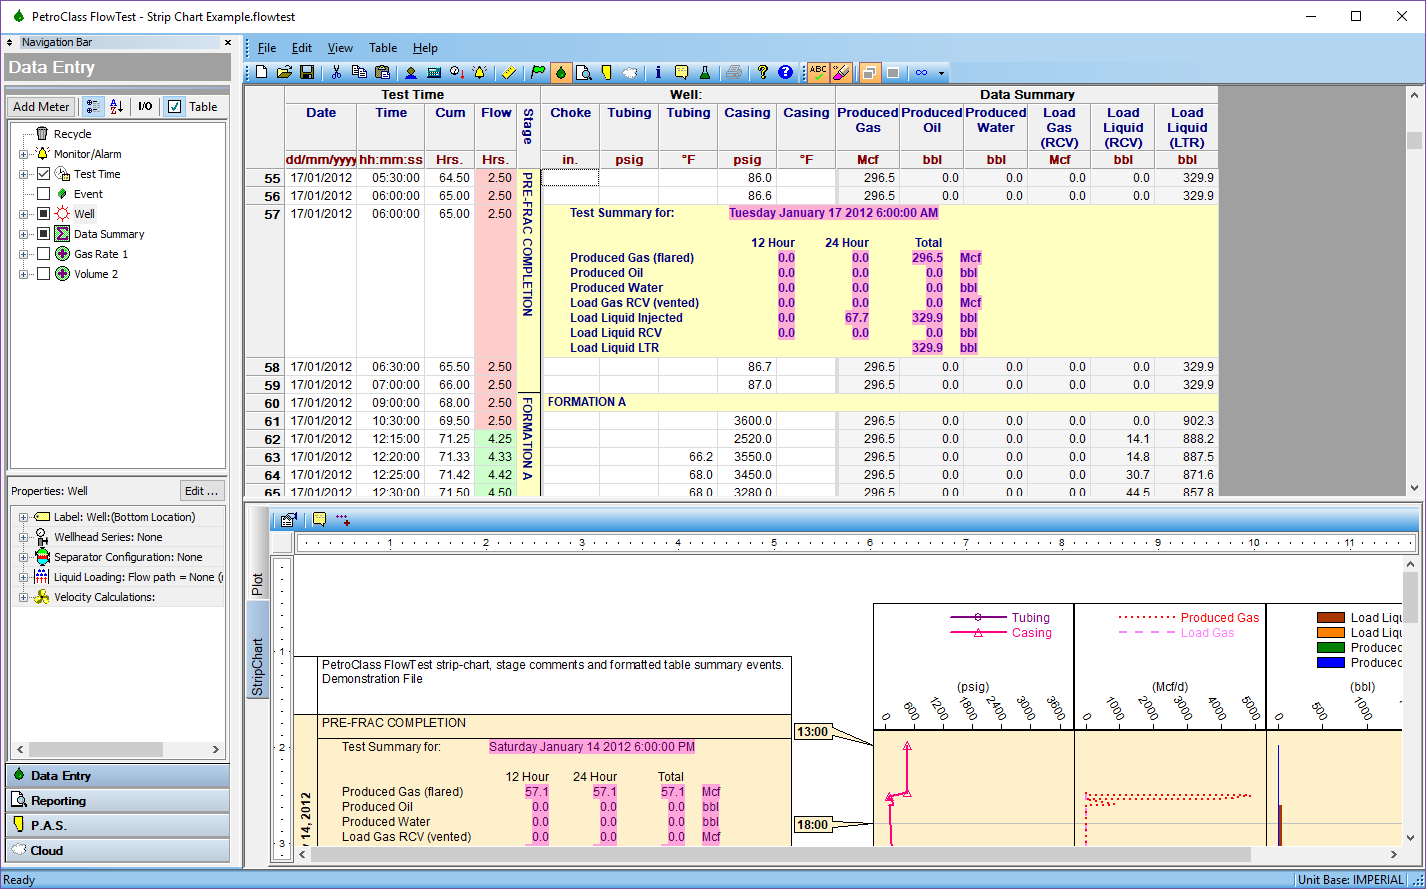Open the File menu
Viewport: 1426px width, 889px height.
pos(267,48)
